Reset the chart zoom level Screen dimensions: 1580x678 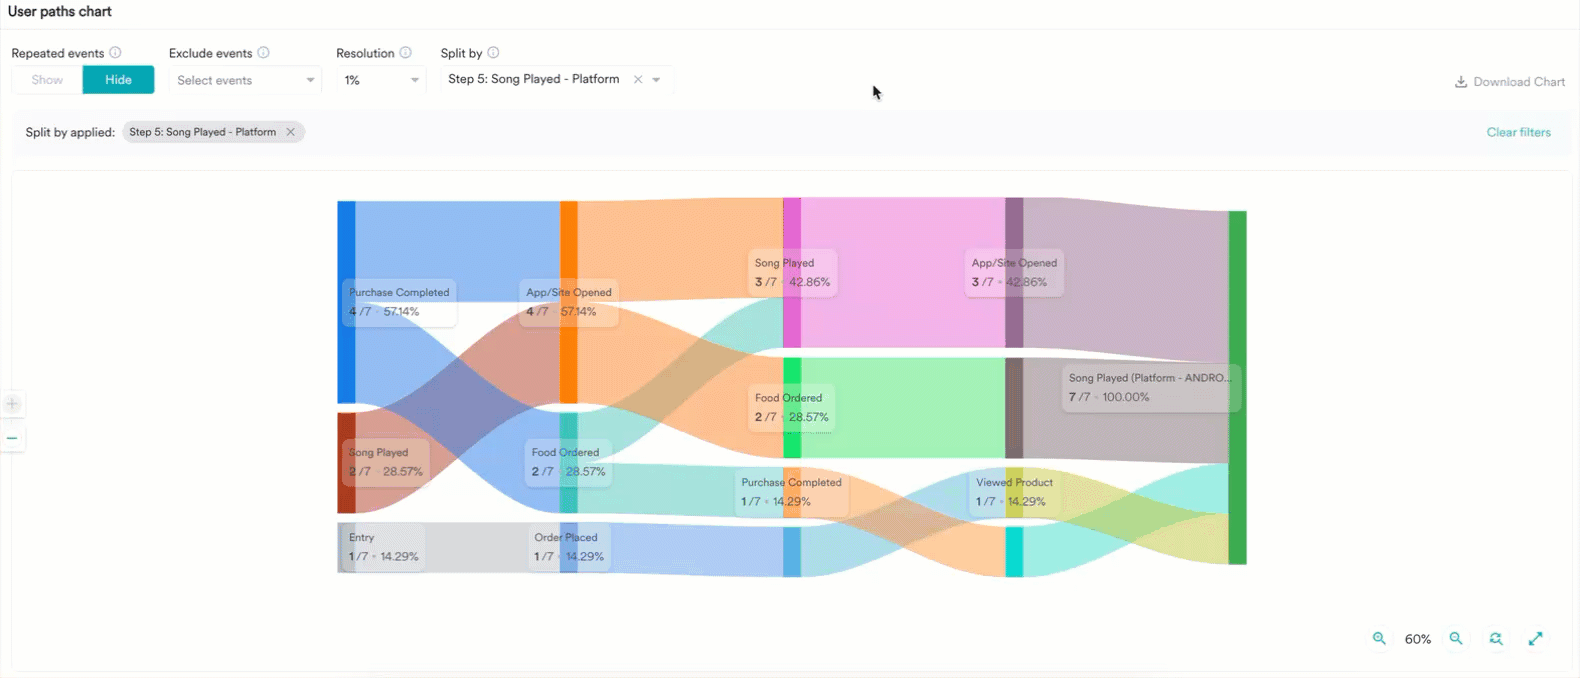pos(1496,639)
